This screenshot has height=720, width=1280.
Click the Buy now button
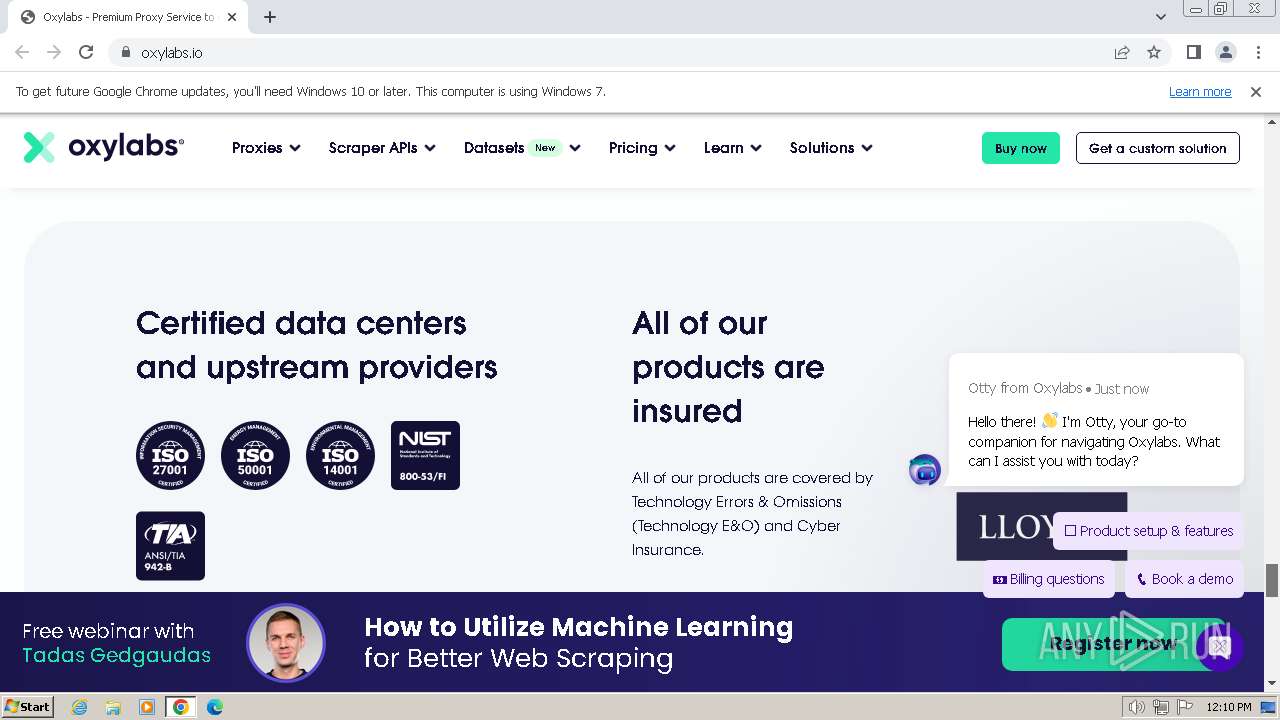(1021, 148)
